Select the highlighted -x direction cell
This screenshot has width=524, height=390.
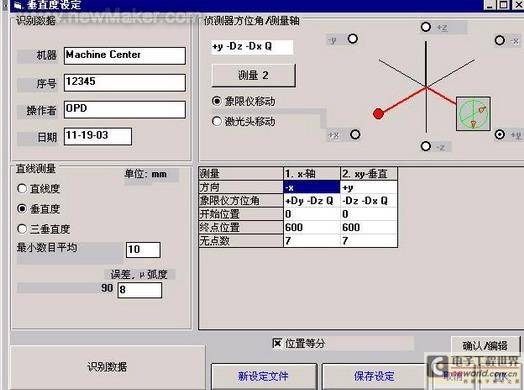click(x=312, y=187)
